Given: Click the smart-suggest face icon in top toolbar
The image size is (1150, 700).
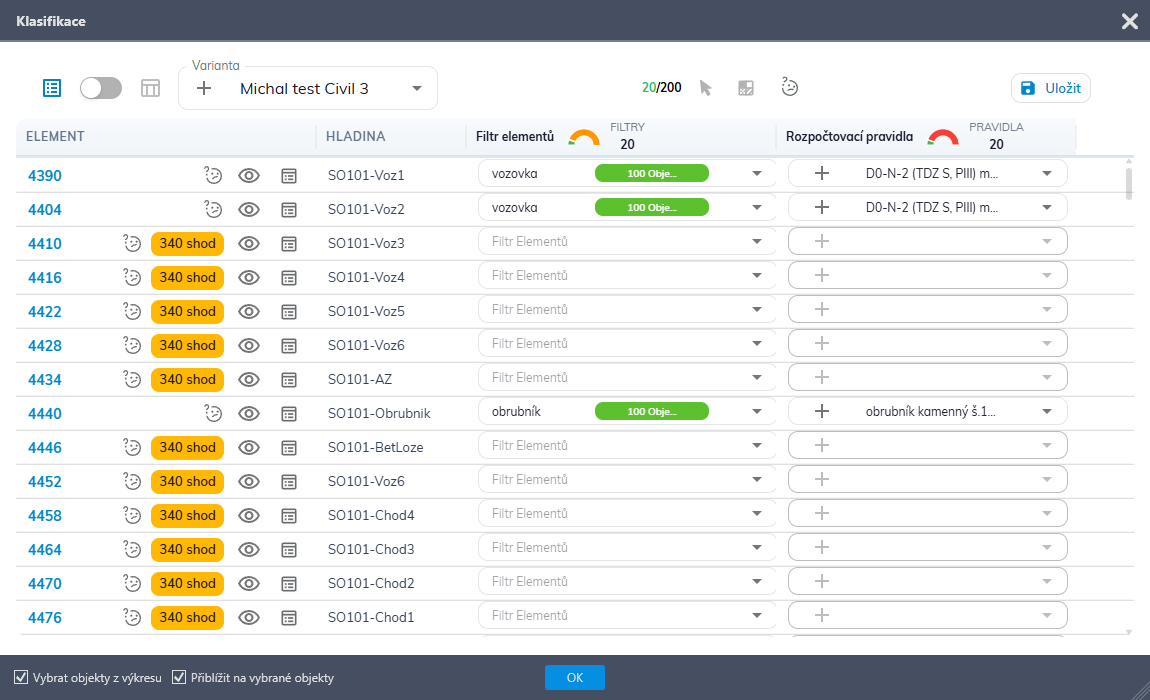Looking at the screenshot, I should [x=790, y=88].
